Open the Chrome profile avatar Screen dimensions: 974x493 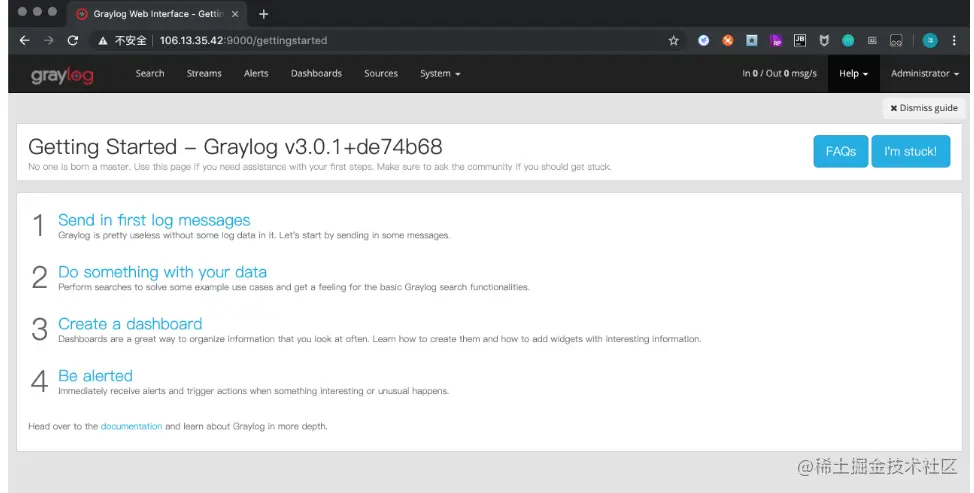(x=930, y=40)
